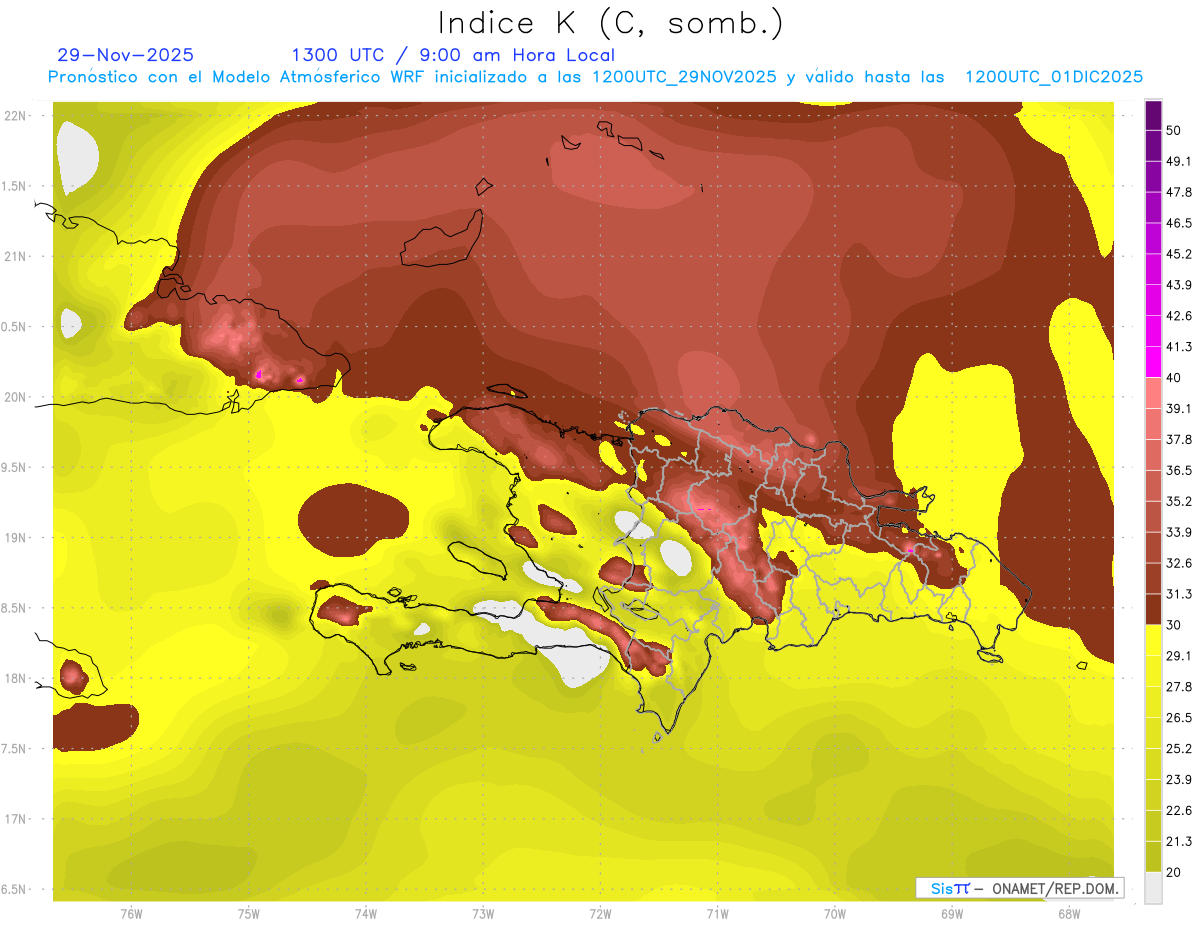Screen dimensions: 1200x927
Task: Click the '70W' longitude axis label
Action: 835,914
